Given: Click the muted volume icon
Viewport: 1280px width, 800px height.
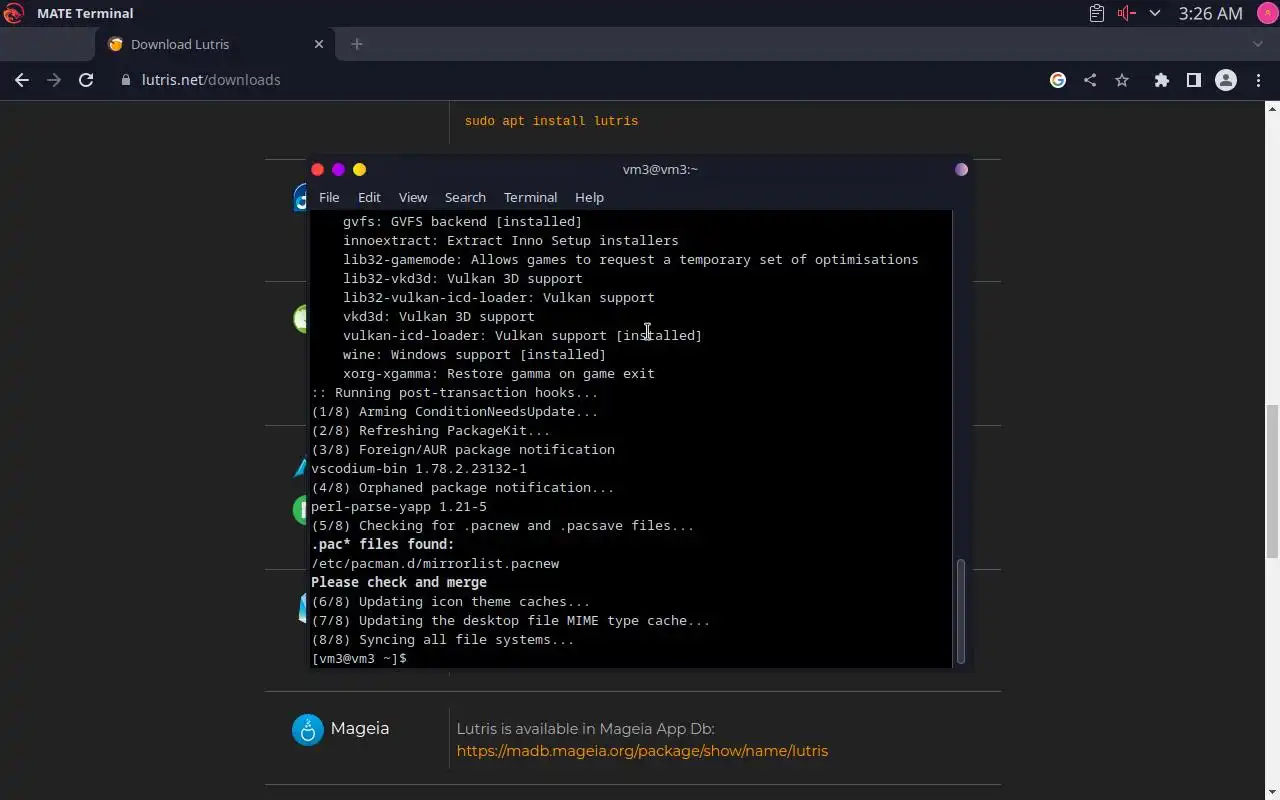Looking at the screenshot, I should (1127, 13).
